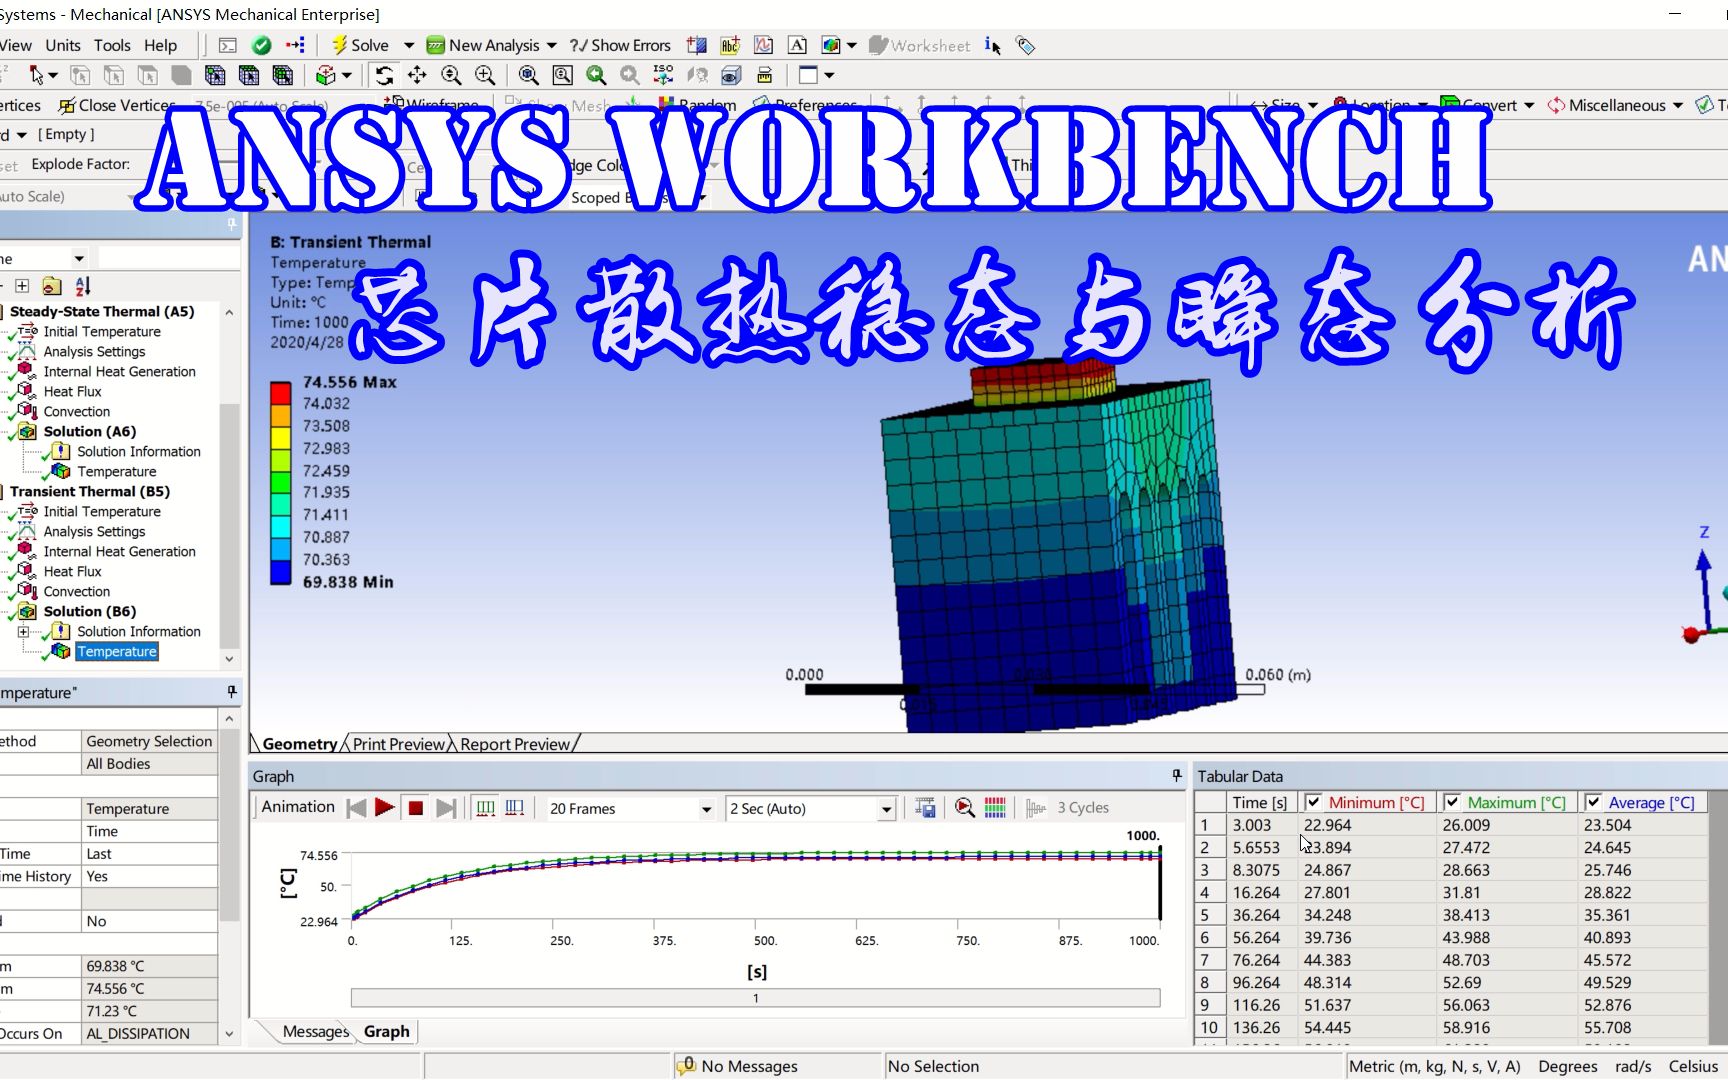This screenshot has height=1080, width=1728.
Task: Click the Look At eye icon
Action: coord(731,75)
